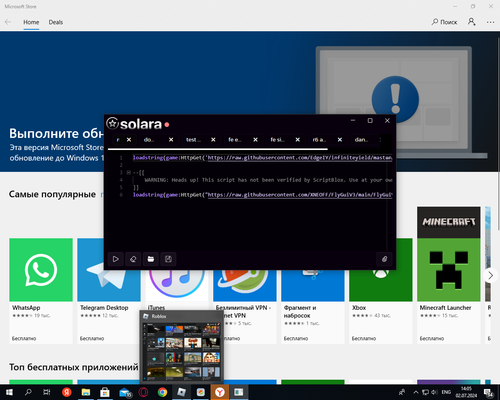
Task: Open the network icon in system tray
Action: coord(425,392)
